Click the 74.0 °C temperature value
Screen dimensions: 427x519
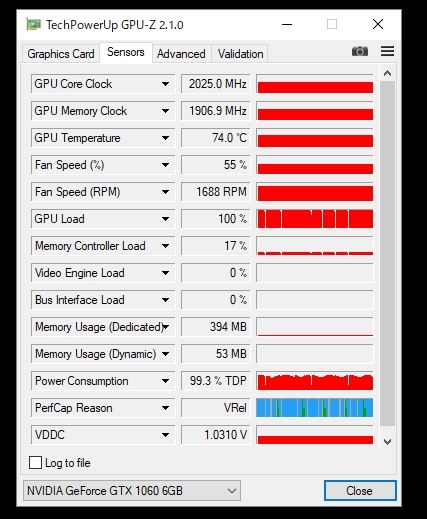216,138
